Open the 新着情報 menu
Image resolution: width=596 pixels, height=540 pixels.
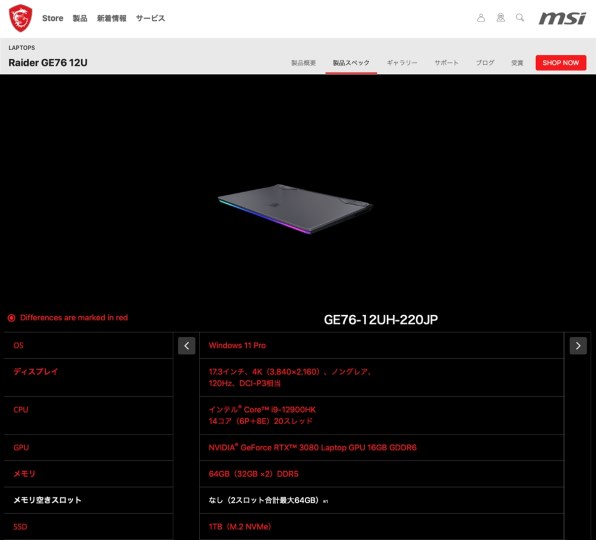[x=111, y=18]
